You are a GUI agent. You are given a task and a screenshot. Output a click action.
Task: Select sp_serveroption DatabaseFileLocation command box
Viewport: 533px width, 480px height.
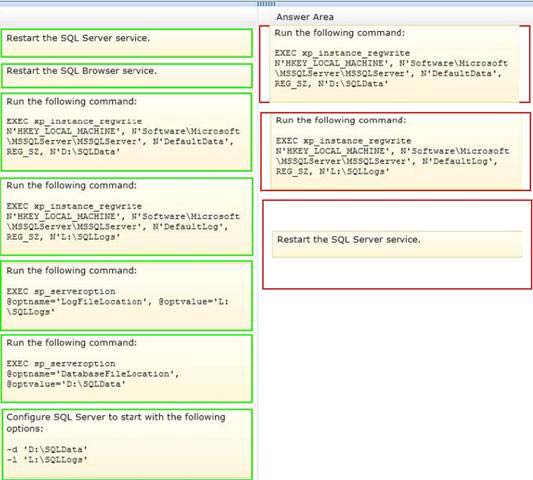[126, 368]
